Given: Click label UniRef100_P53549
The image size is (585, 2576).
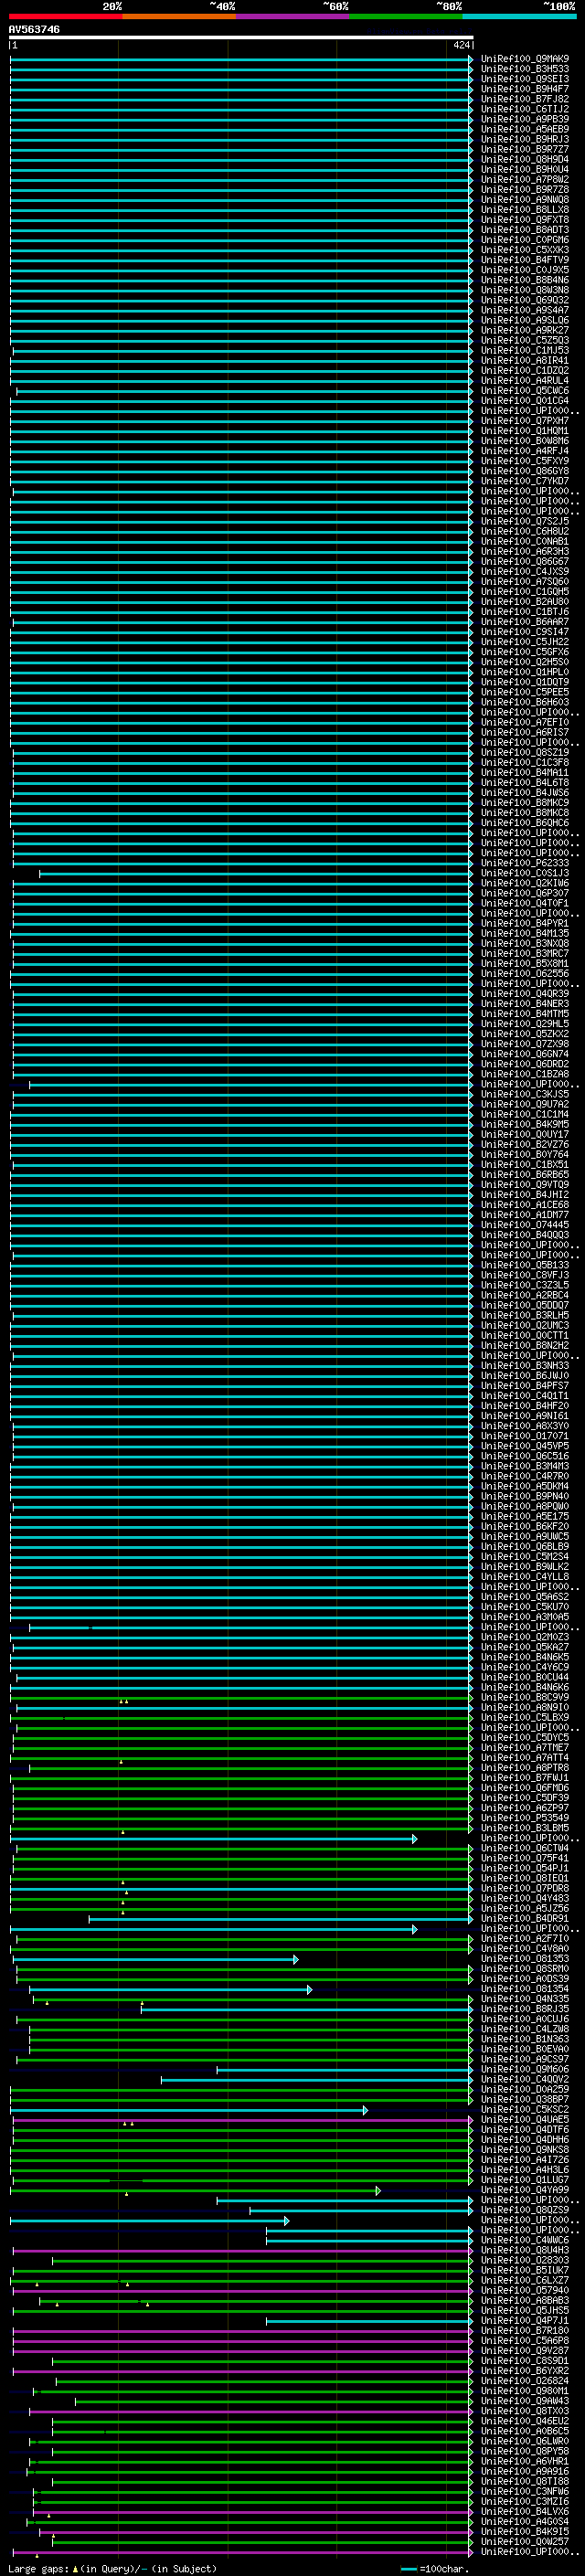Looking at the screenshot, I should pyautogui.click(x=524, y=1818).
